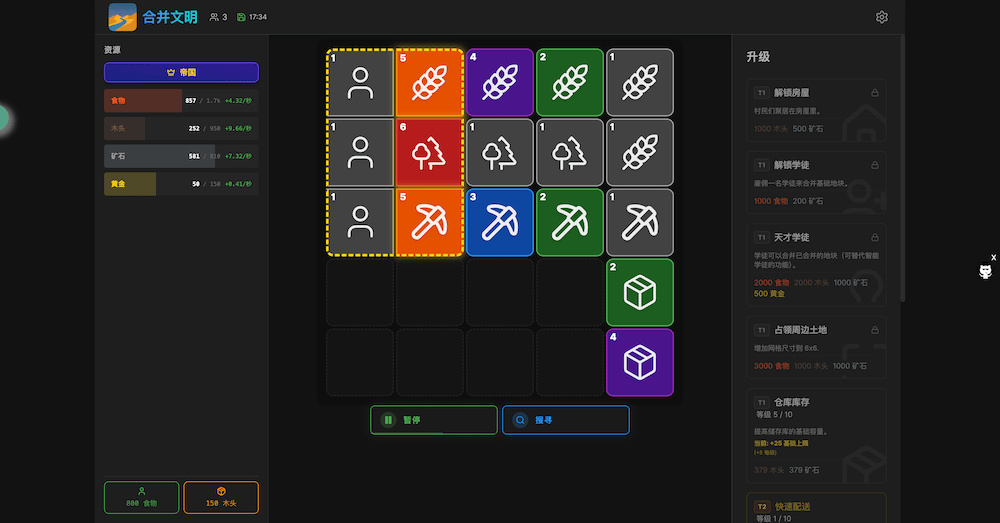Viewport: 1000px width, 523px height.
Task: Select the level 6 red forest tile
Action: pyautogui.click(x=430, y=153)
